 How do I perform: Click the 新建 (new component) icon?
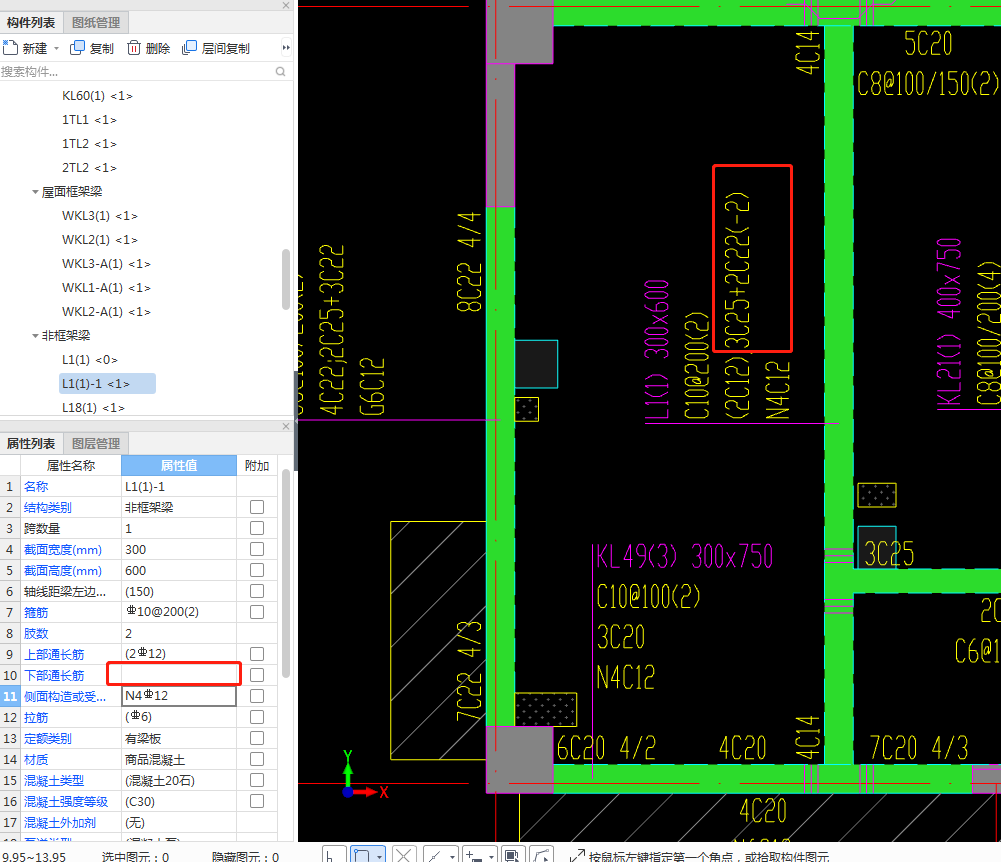point(10,48)
